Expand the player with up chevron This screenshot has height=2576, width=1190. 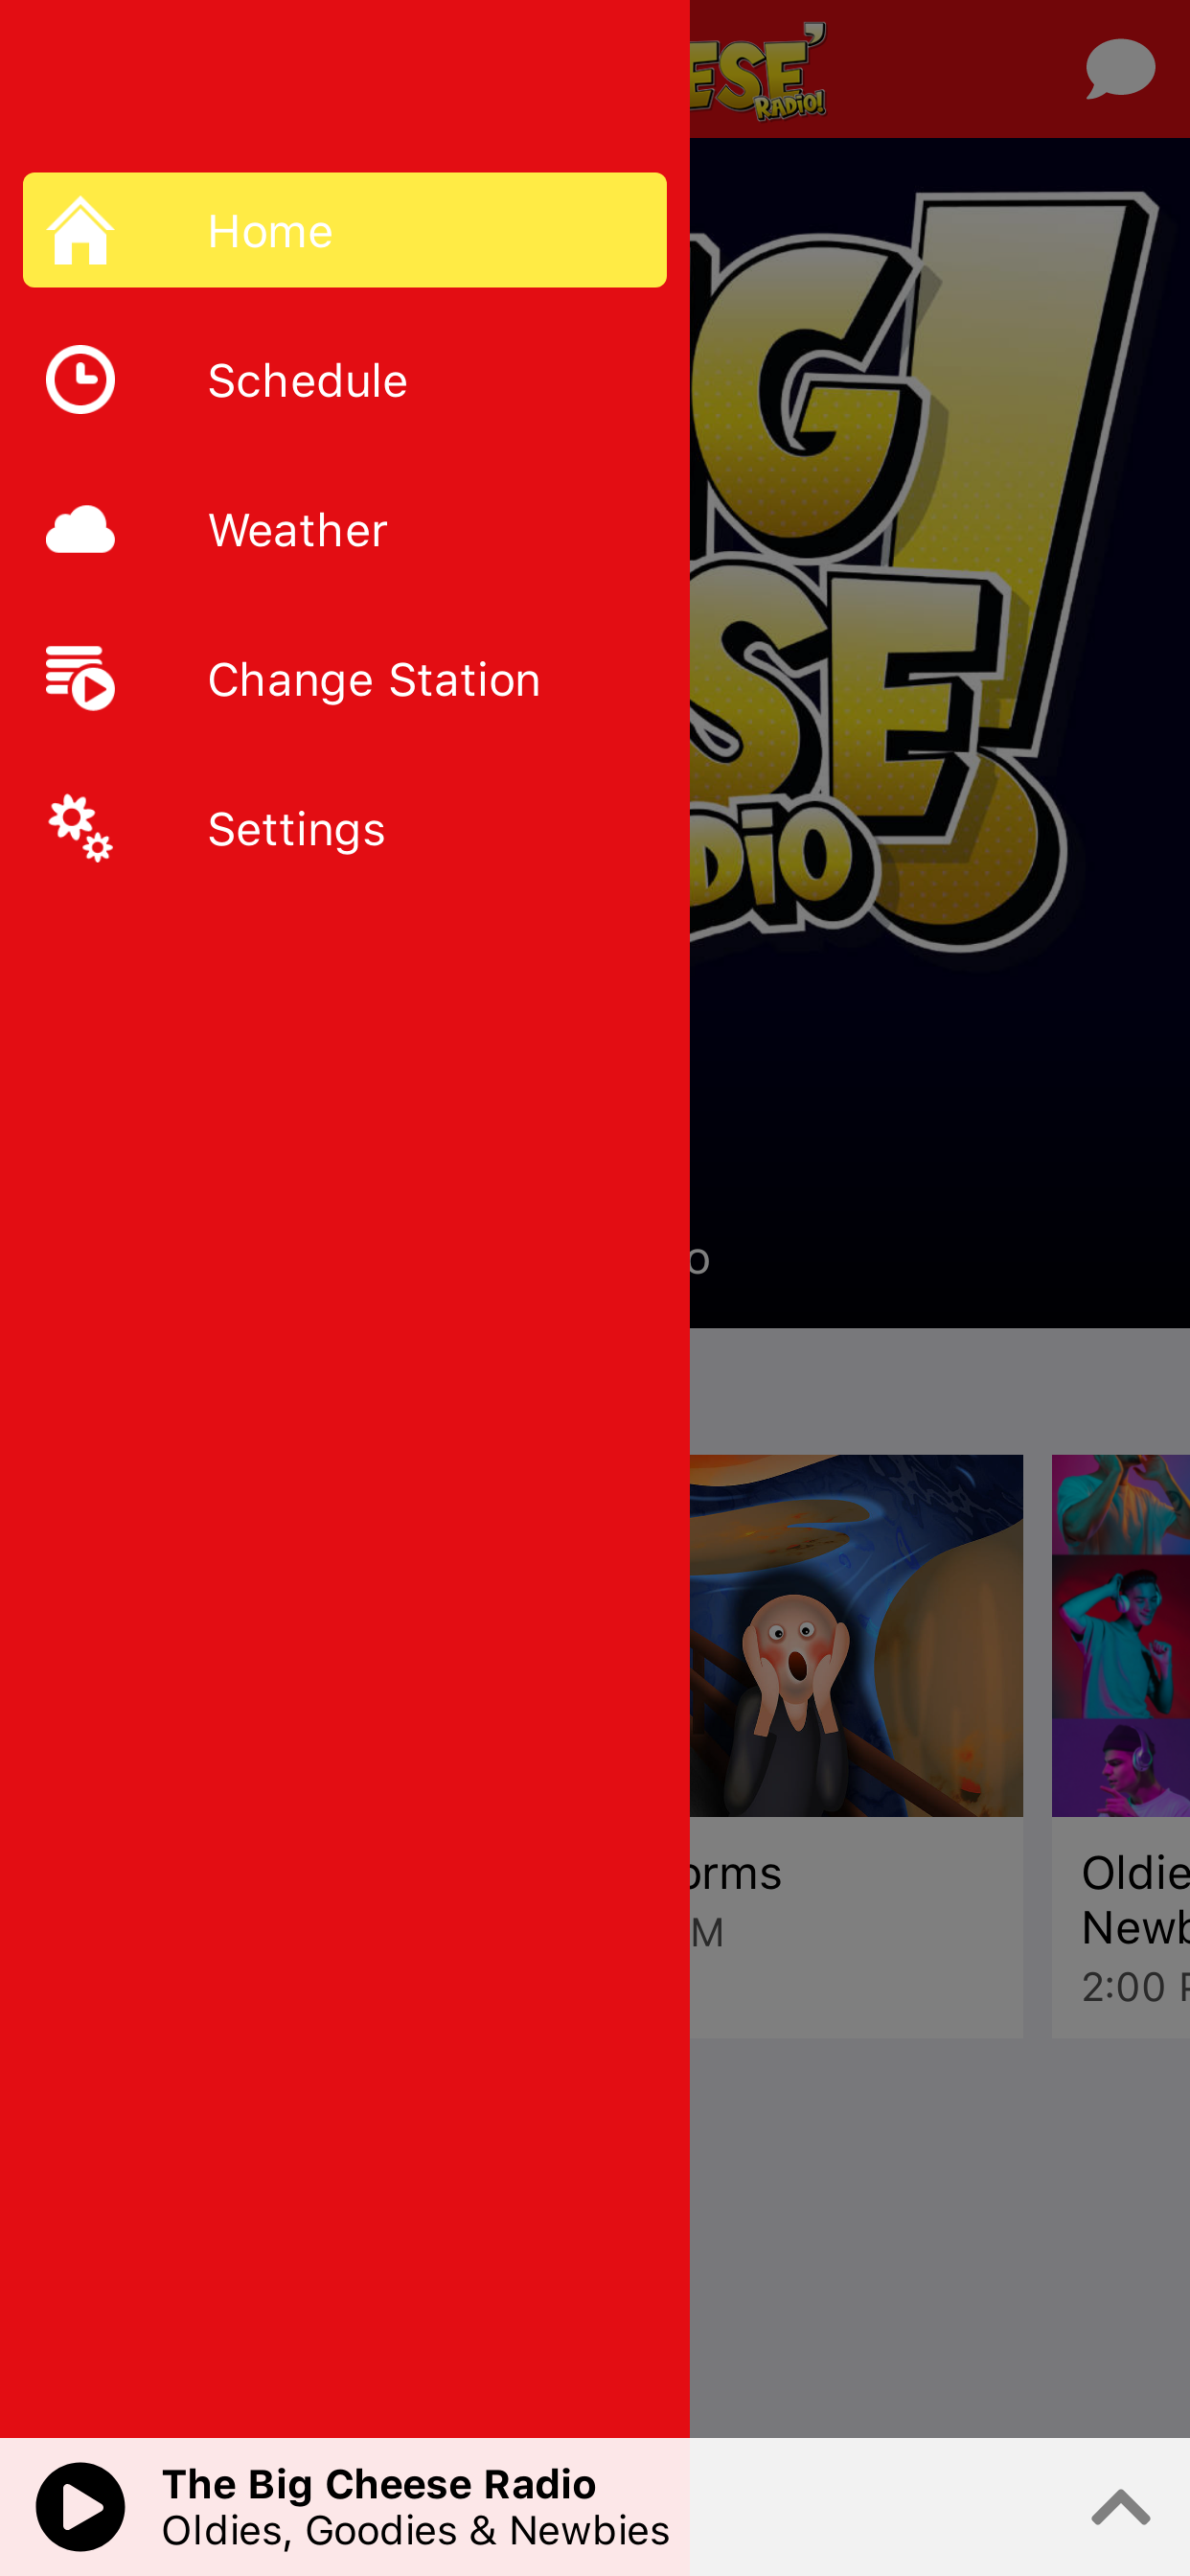(x=1121, y=2507)
